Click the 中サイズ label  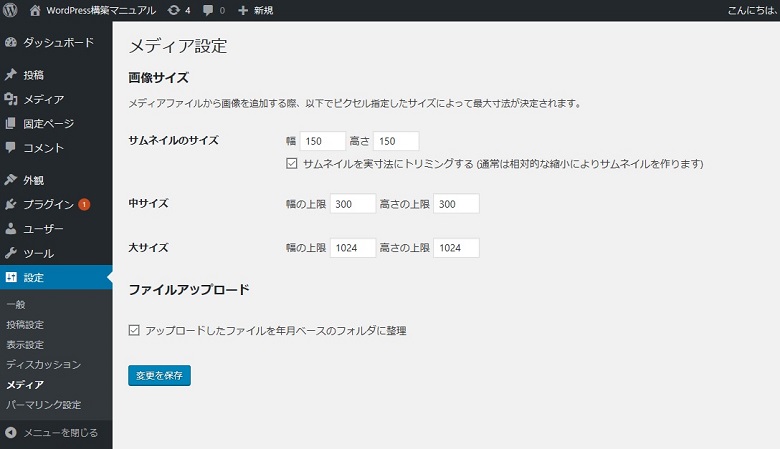coord(148,203)
